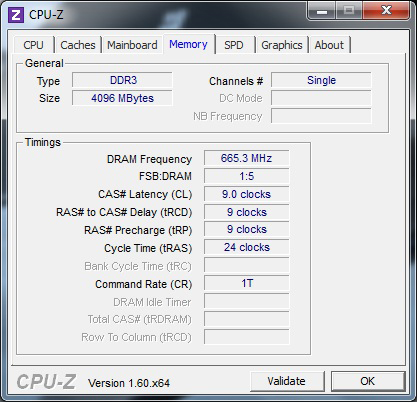
Task: Click the Validate button
Action: tap(287, 381)
